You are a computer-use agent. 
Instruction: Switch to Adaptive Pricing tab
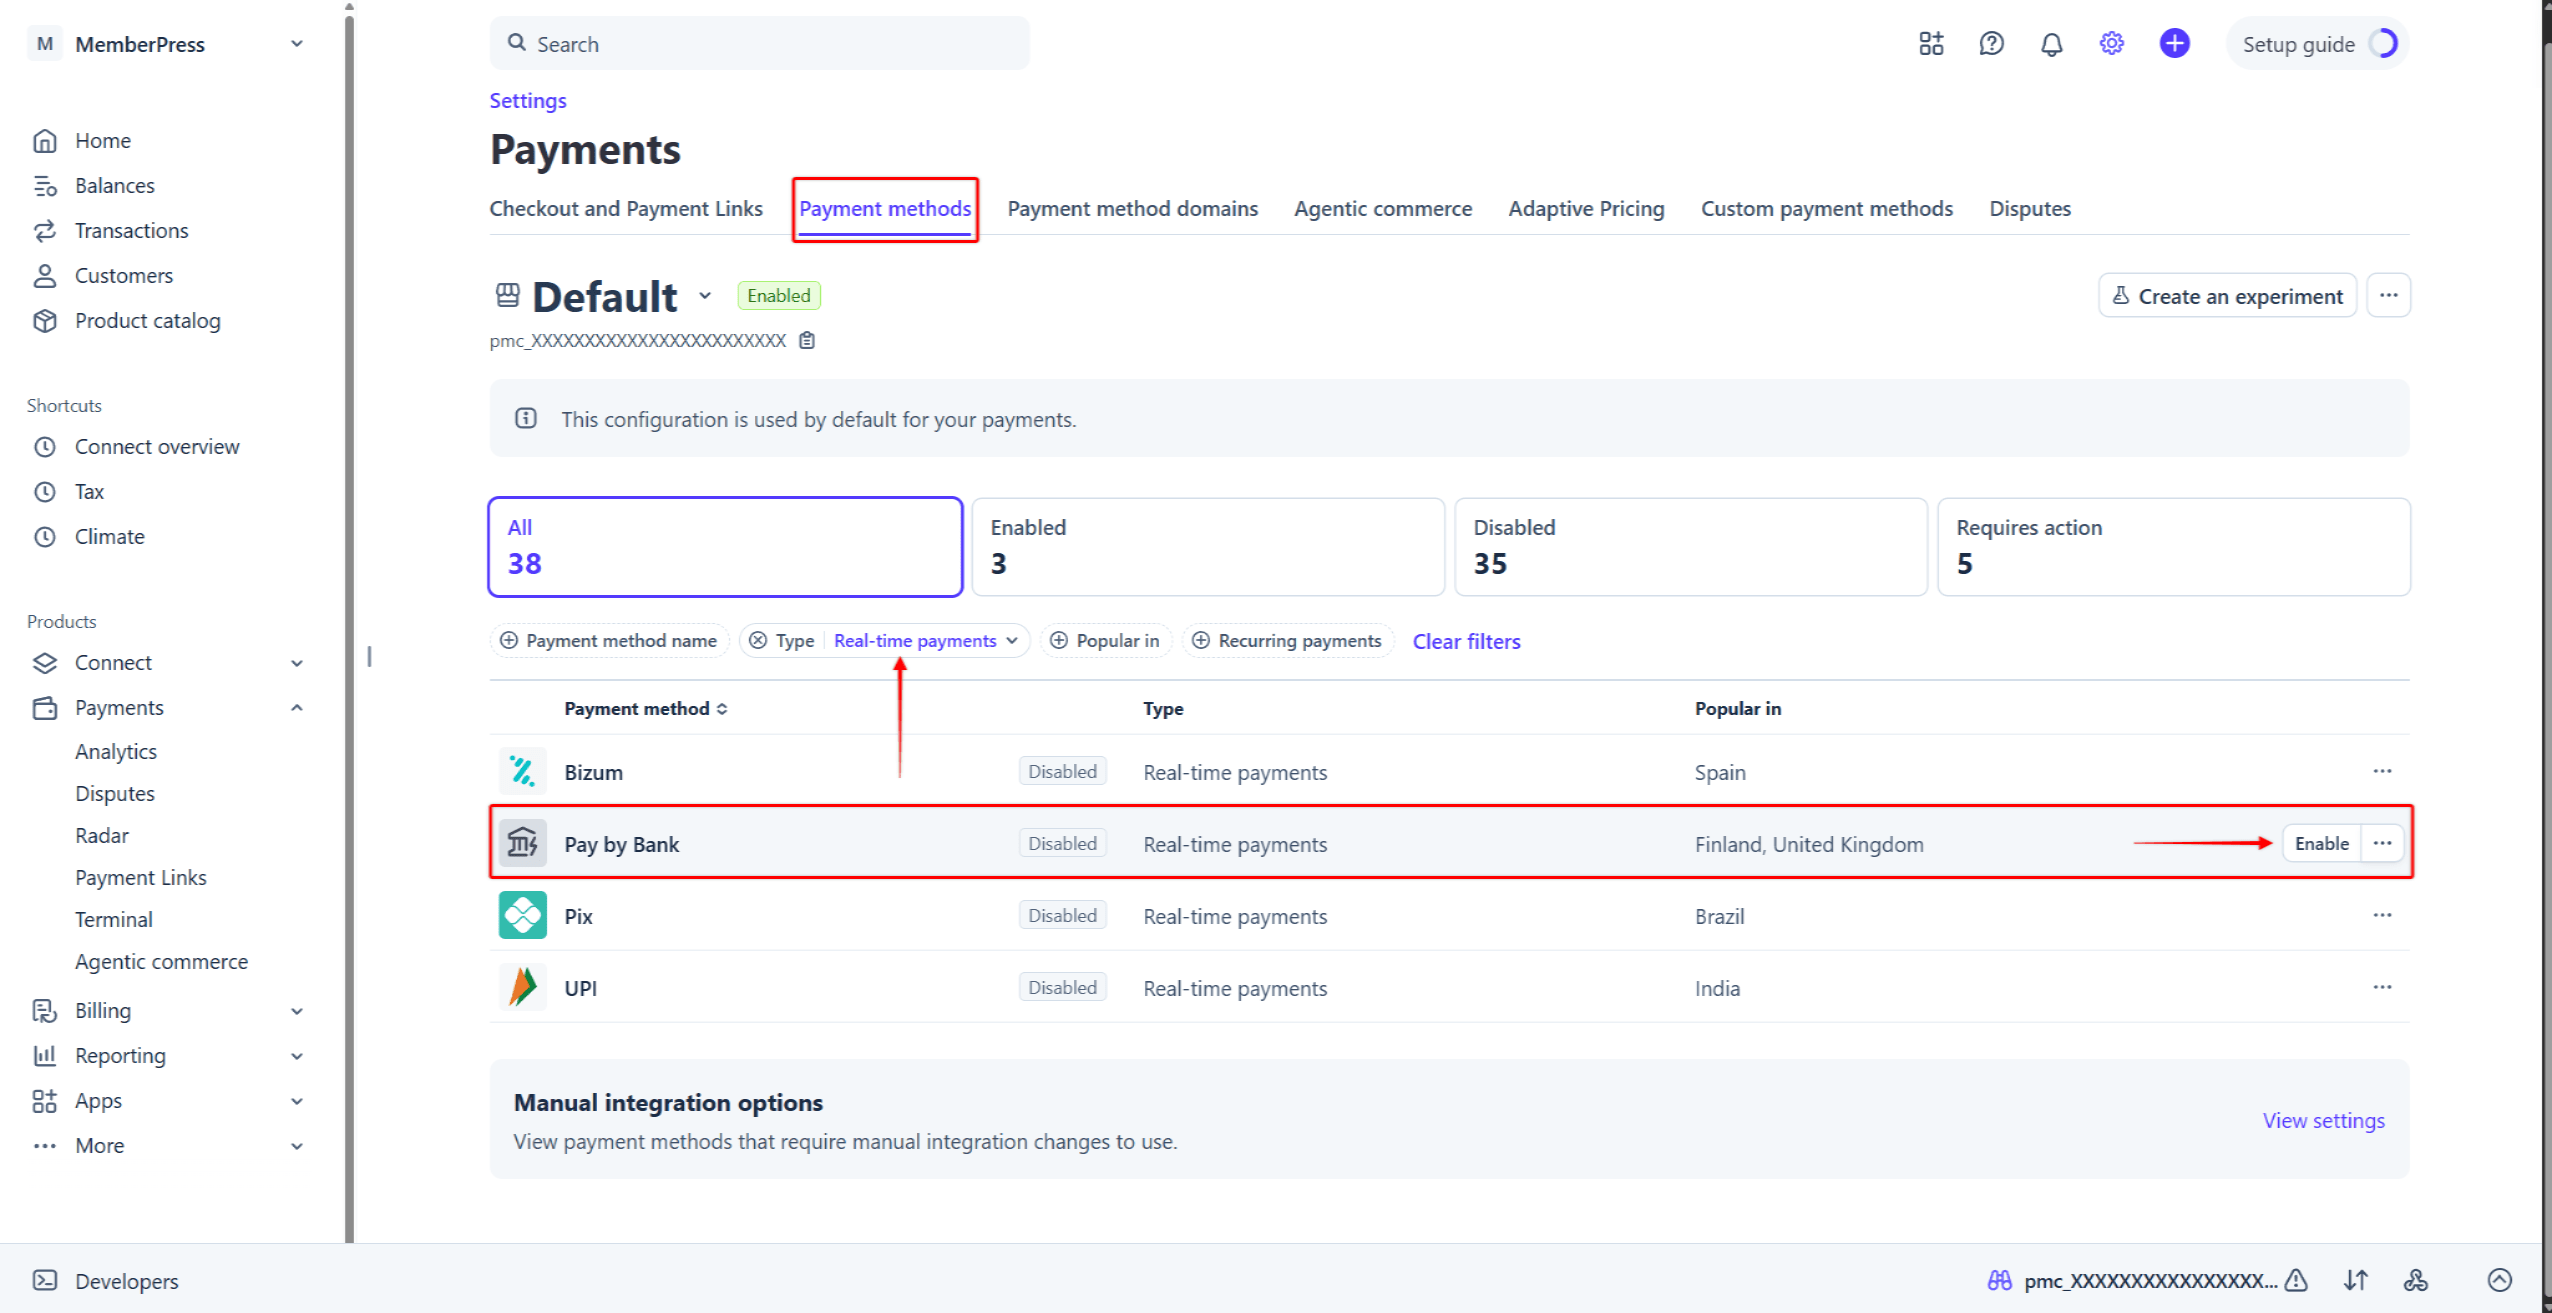tap(1586, 209)
